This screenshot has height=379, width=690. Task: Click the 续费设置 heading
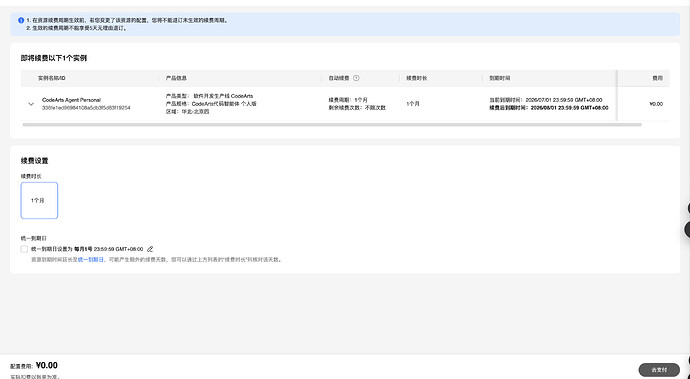tap(34, 161)
